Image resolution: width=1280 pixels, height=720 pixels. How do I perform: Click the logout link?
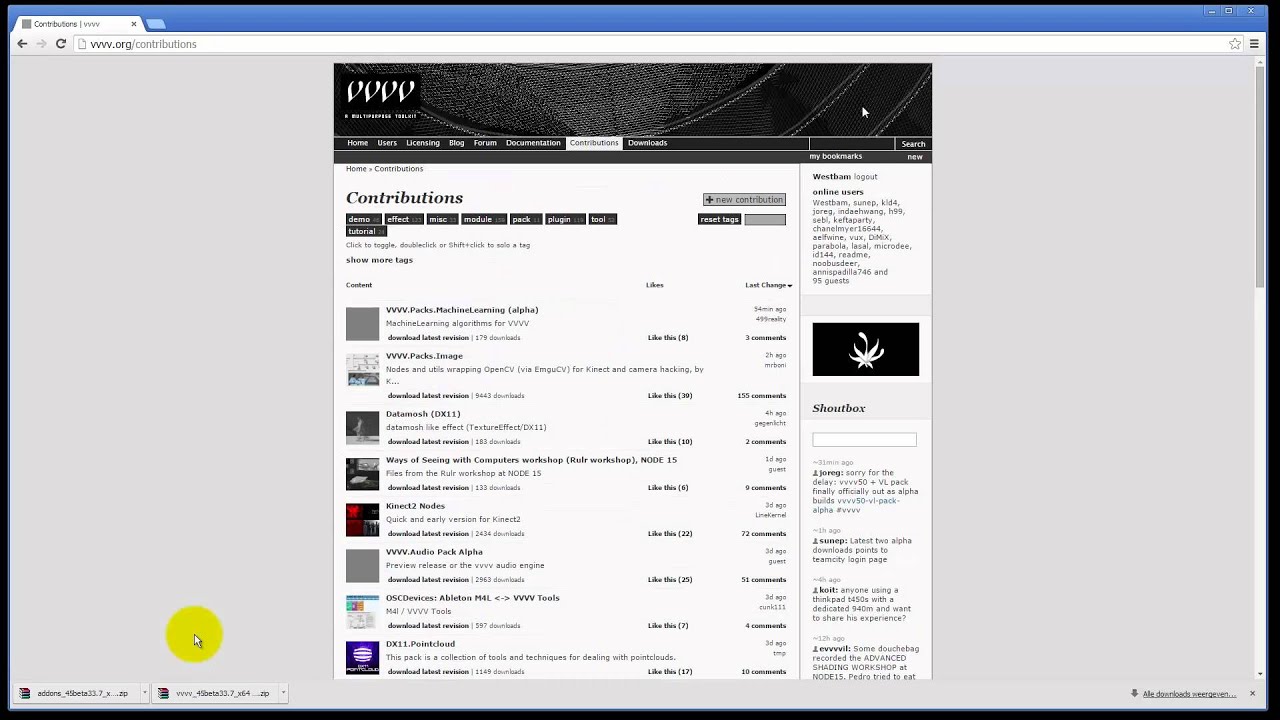(865, 177)
